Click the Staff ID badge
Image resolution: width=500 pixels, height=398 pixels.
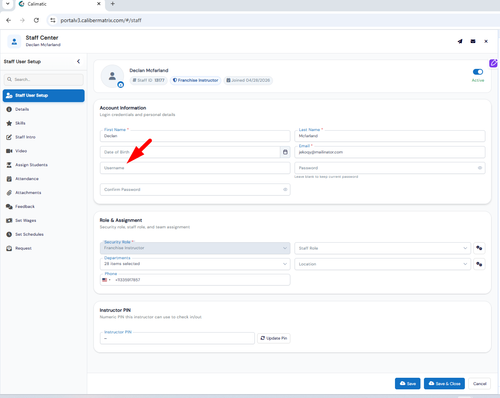tap(148, 80)
